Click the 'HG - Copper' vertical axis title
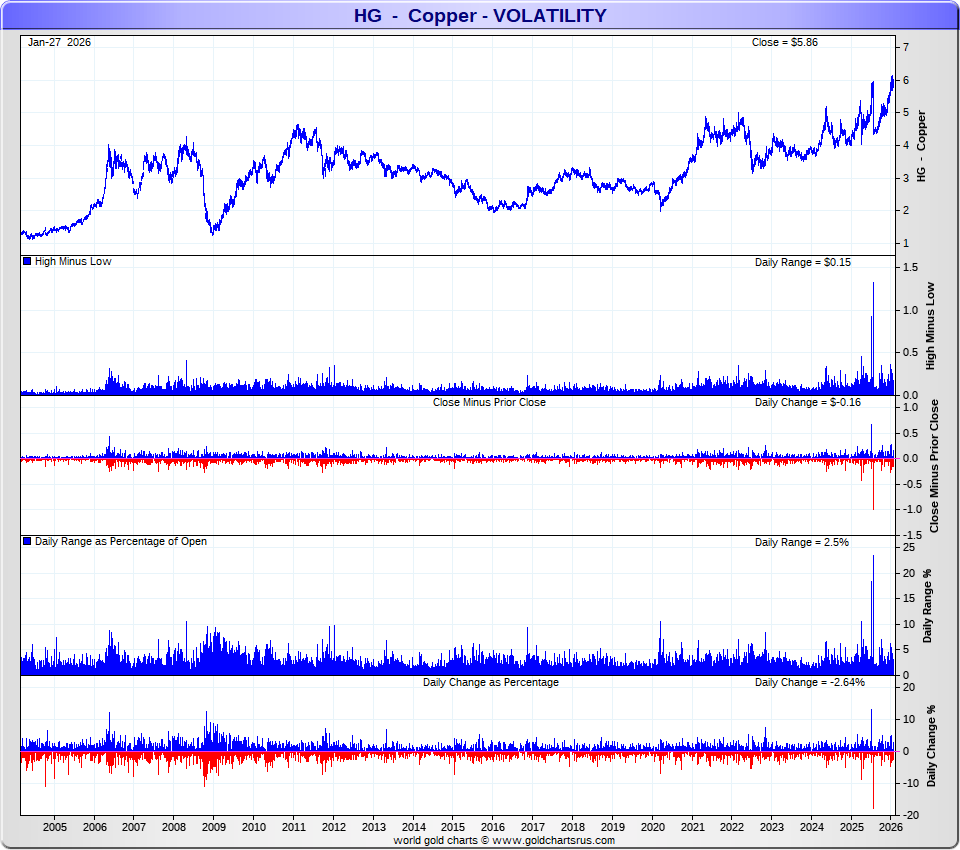The width and height of the screenshot is (960, 850). tap(921, 146)
